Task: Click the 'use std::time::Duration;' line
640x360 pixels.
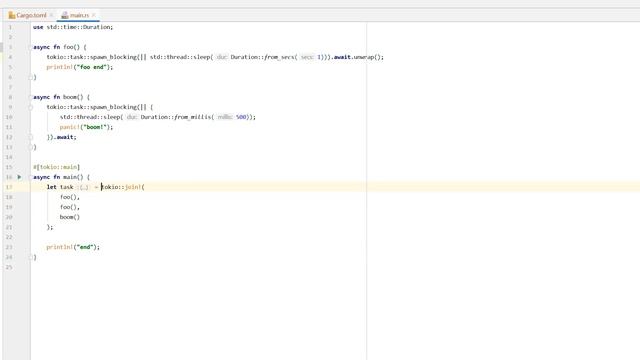Action: point(73,27)
